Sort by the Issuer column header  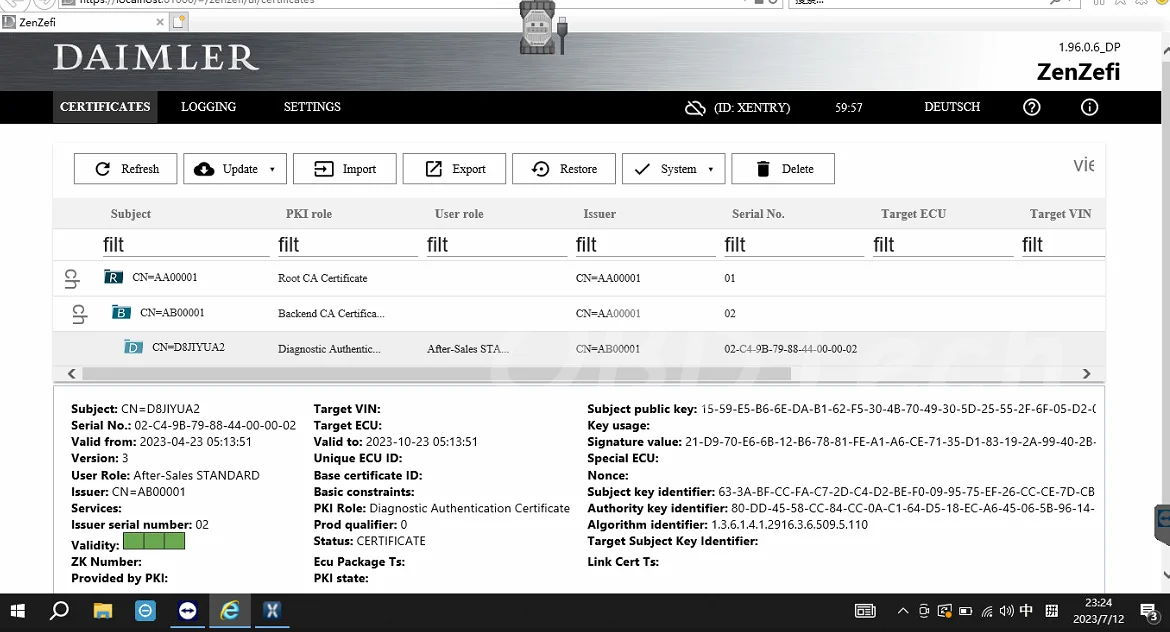(x=599, y=213)
